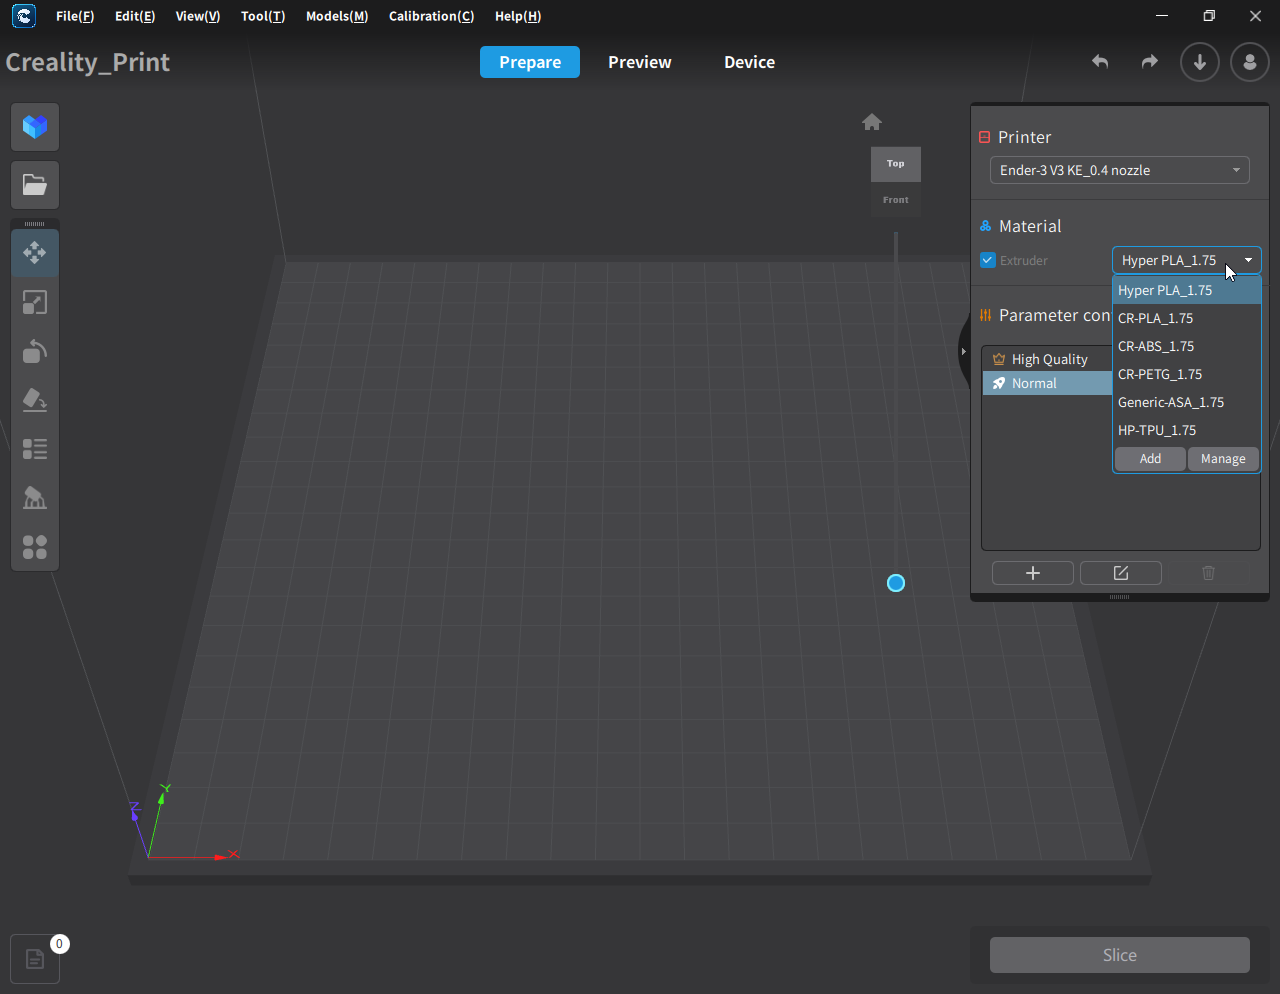Choose CR-ABS_1.75 material option
Screen dimensions: 1280x994
point(1187,346)
